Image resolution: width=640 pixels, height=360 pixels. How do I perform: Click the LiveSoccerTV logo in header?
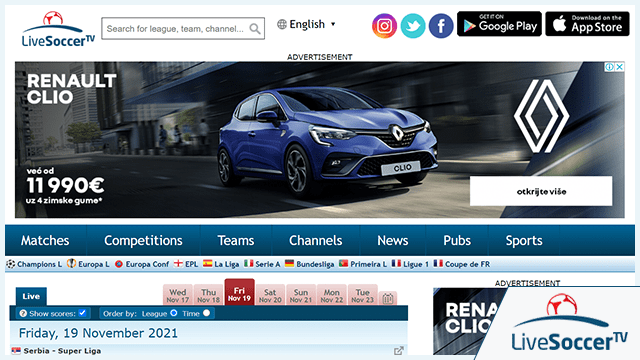[x=58, y=29]
